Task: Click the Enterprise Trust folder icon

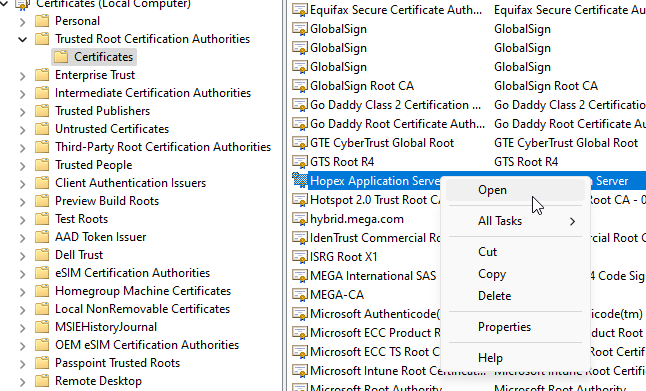Action: 42,75
